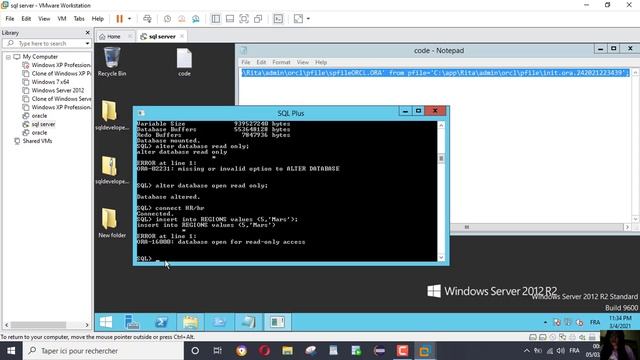Click the VMware Suspend (pause) button
640x360 pixels.
coord(119,19)
